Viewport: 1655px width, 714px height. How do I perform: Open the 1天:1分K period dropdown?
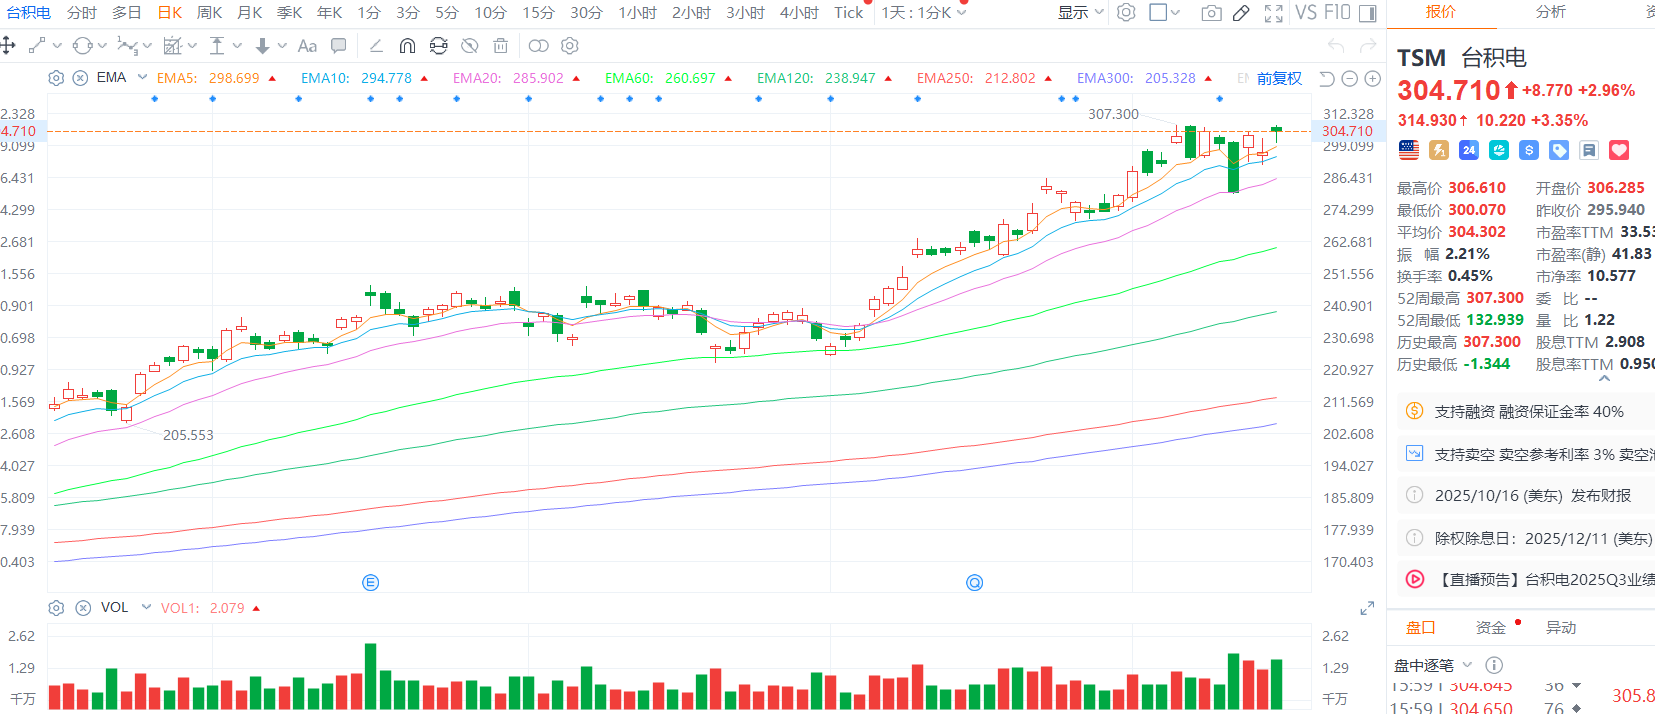[924, 12]
